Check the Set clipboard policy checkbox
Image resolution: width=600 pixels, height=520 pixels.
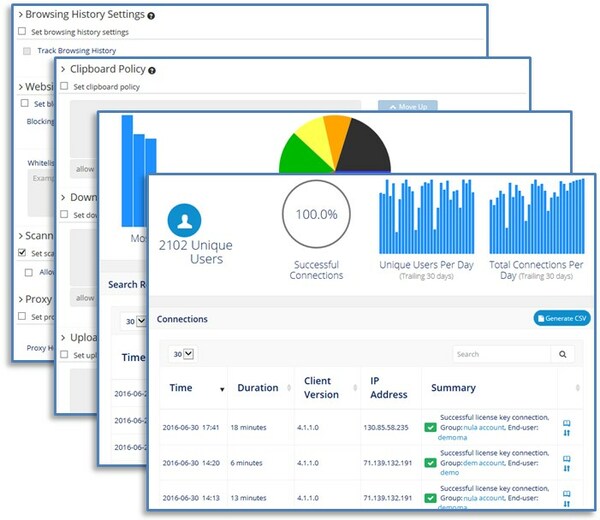64,87
